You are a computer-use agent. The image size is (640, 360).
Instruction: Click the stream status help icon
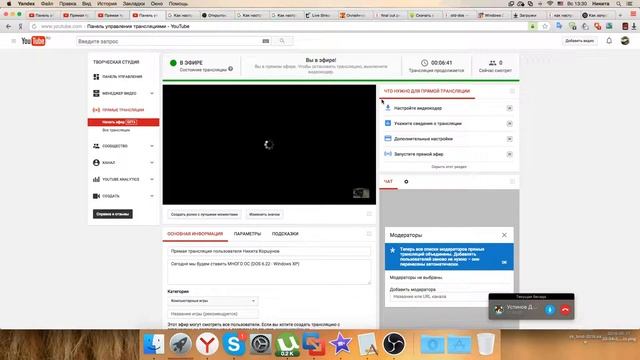click(231, 69)
